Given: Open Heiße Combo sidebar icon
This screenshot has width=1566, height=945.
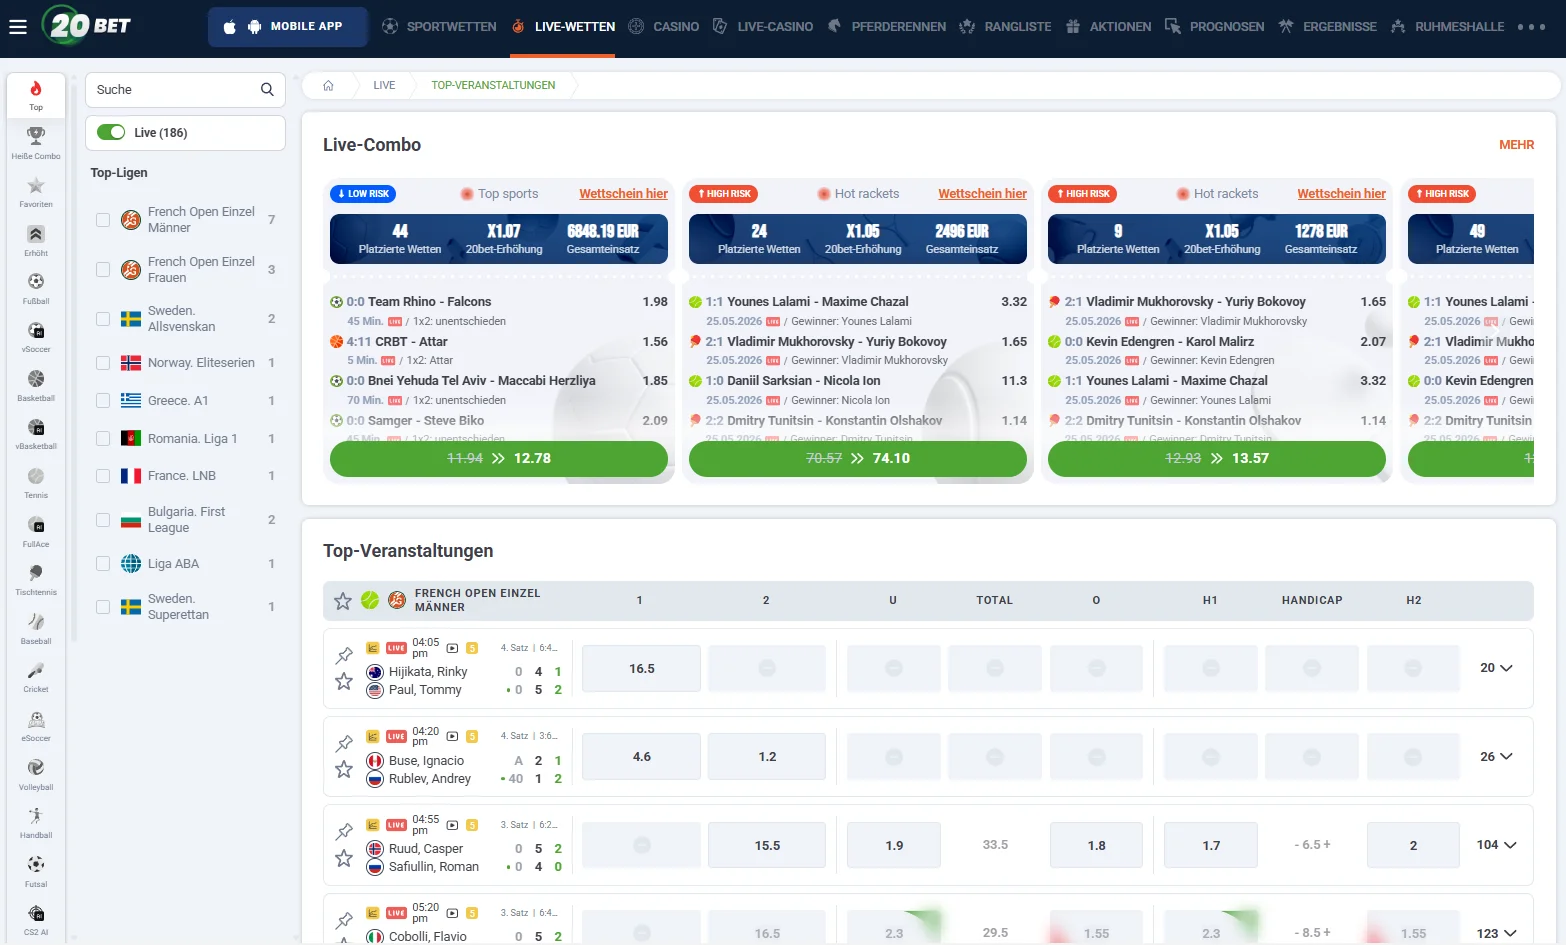Looking at the screenshot, I should (36, 143).
